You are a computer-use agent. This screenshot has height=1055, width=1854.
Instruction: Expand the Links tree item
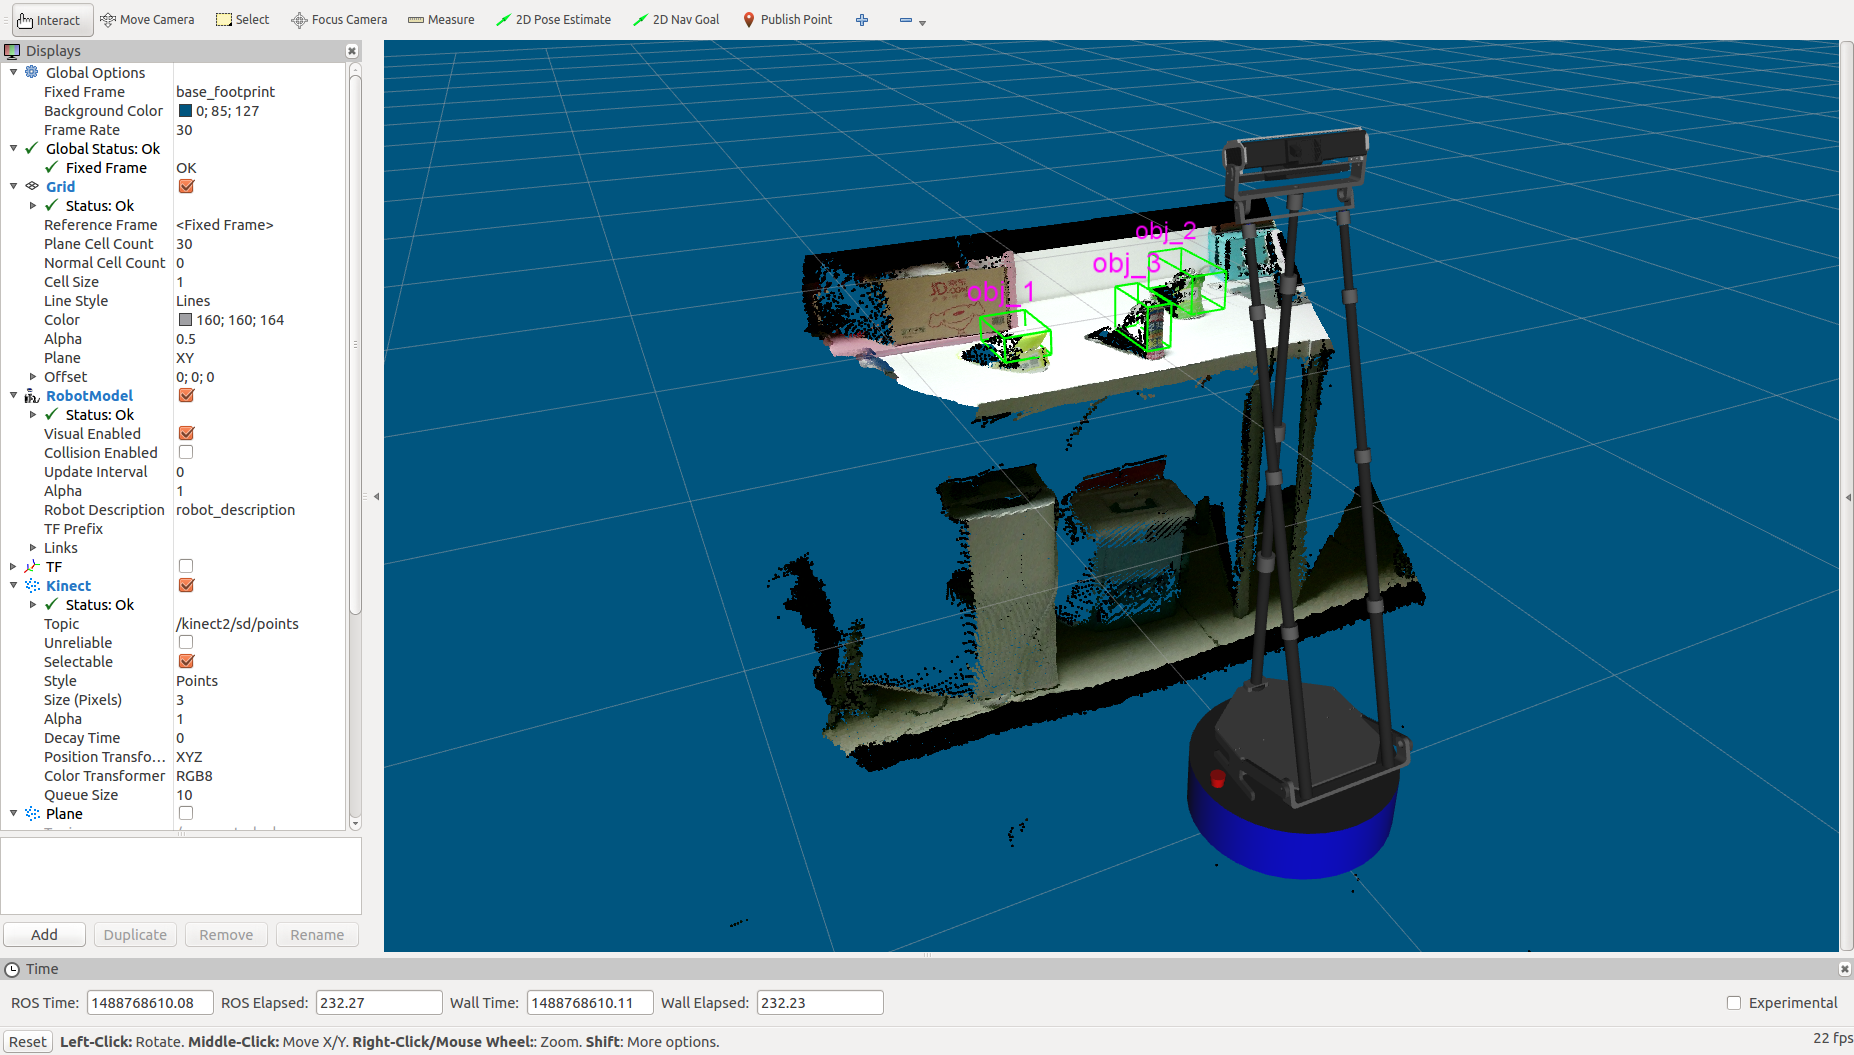(33, 548)
